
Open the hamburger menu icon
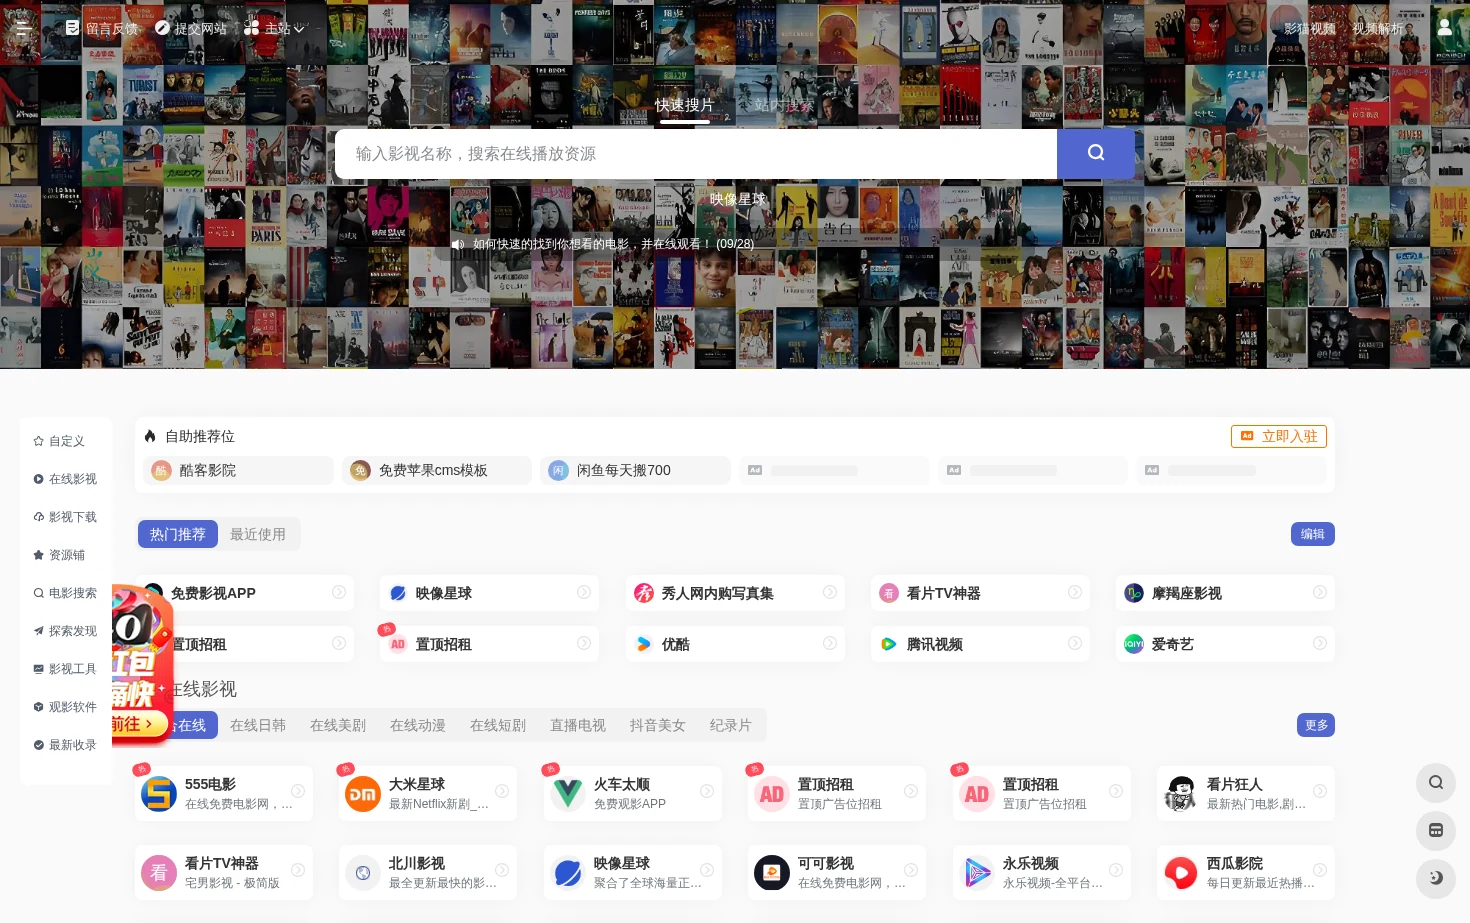[x=22, y=28]
